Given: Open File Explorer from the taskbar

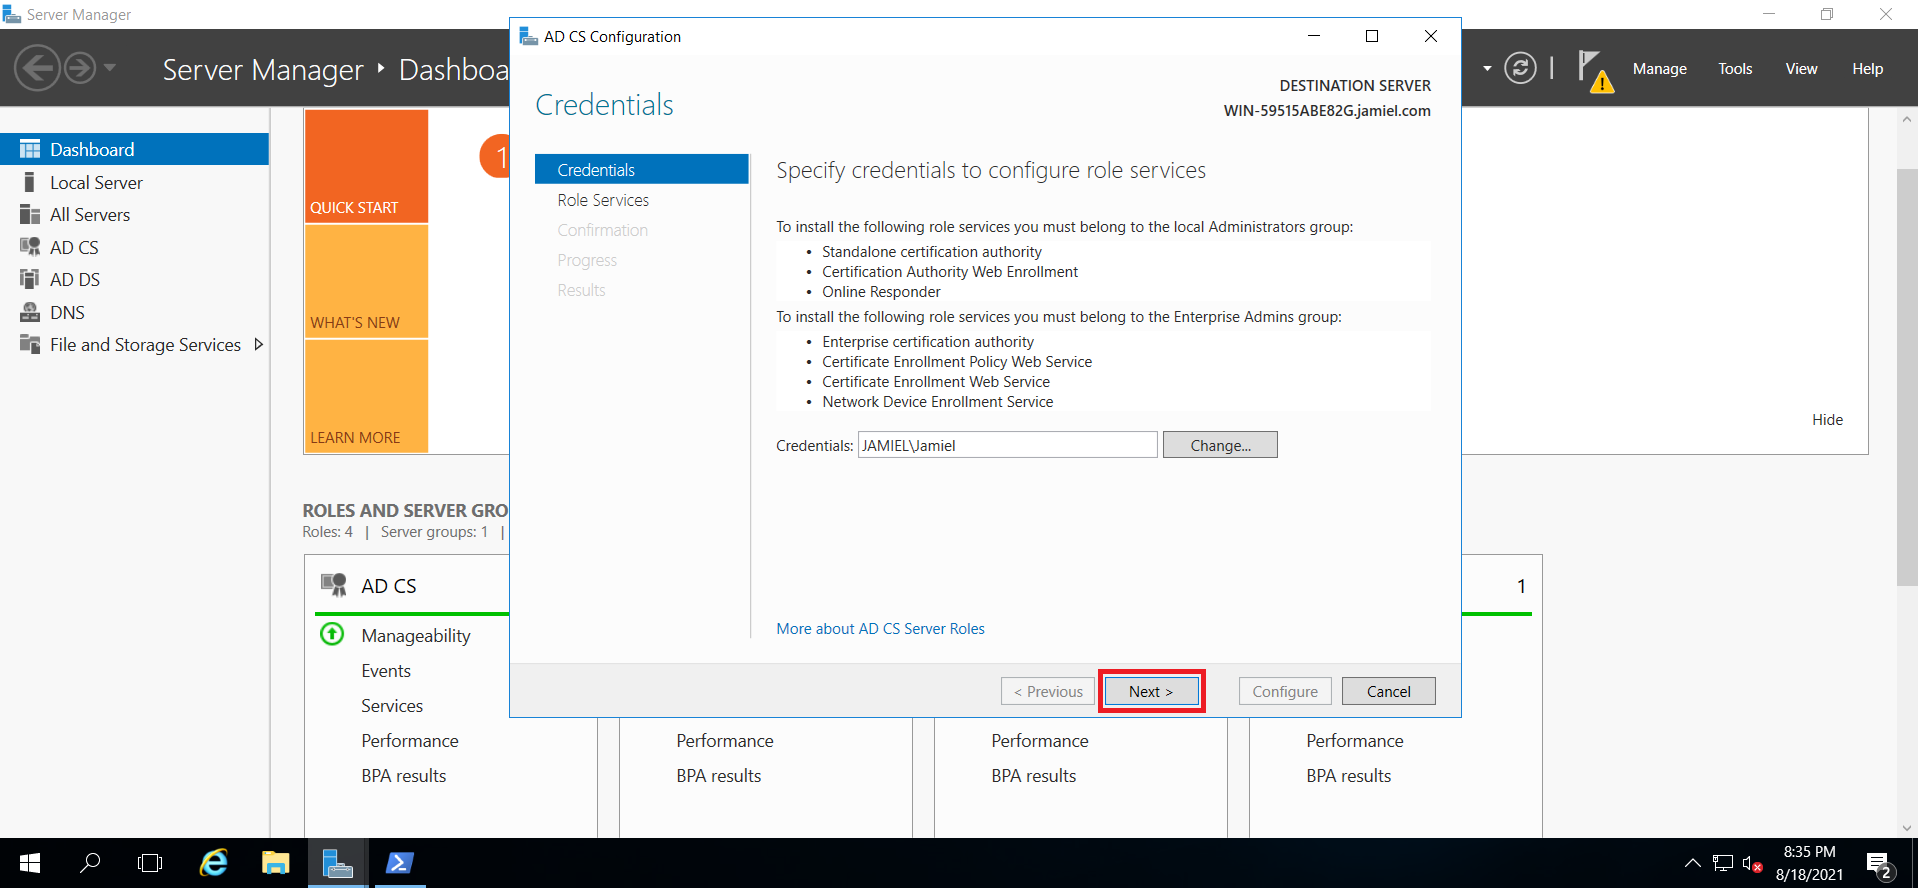Looking at the screenshot, I should [x=275, y=863].
